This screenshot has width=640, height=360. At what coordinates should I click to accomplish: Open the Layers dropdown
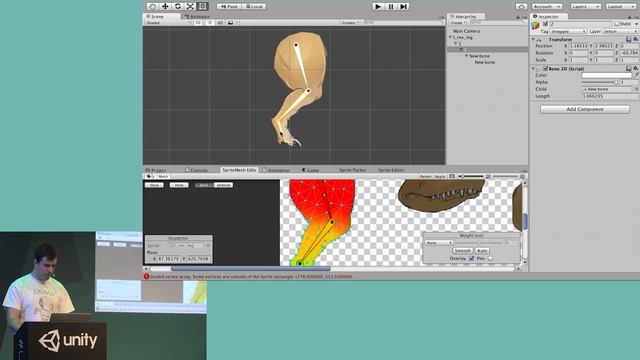[x=585, y=7]
